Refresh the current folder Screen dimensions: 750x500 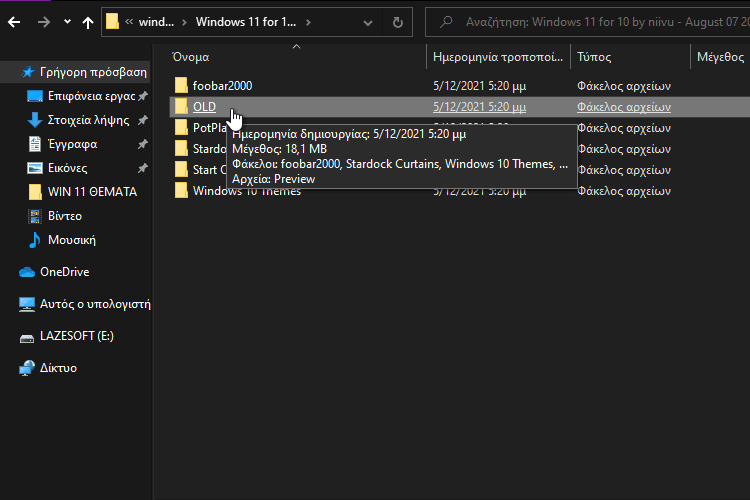point(397,22)
